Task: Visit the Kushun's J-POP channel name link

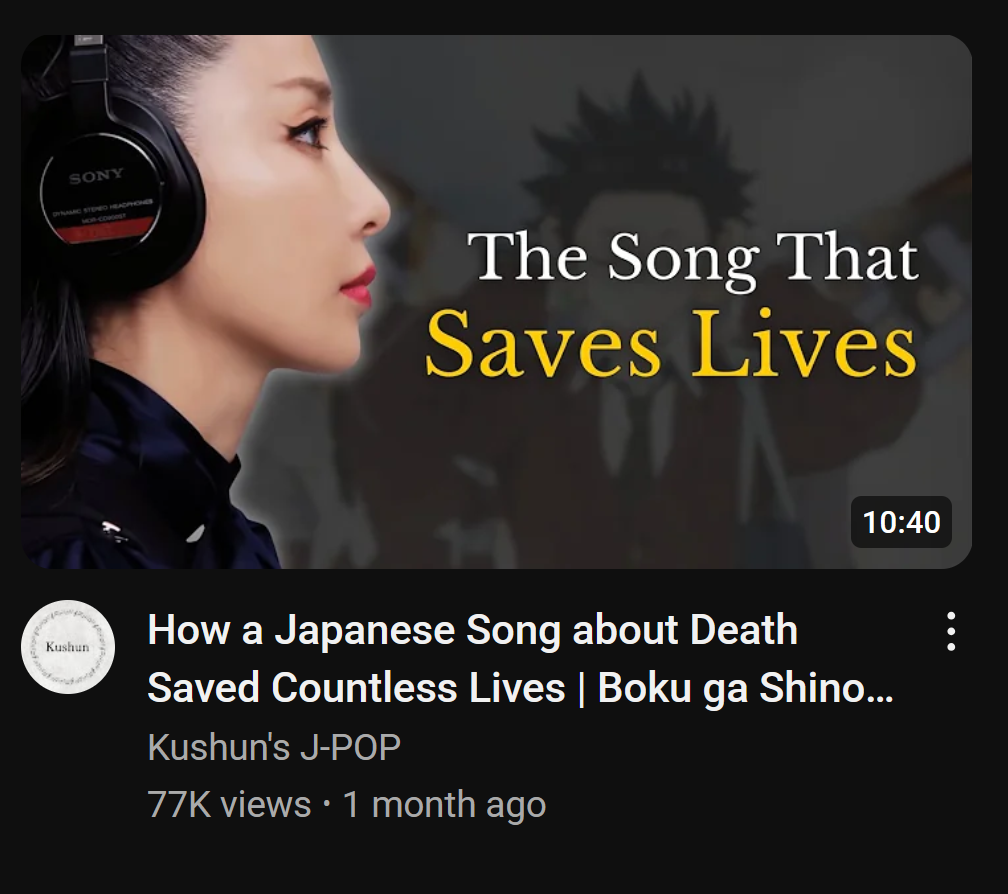Action: (274, 747)
